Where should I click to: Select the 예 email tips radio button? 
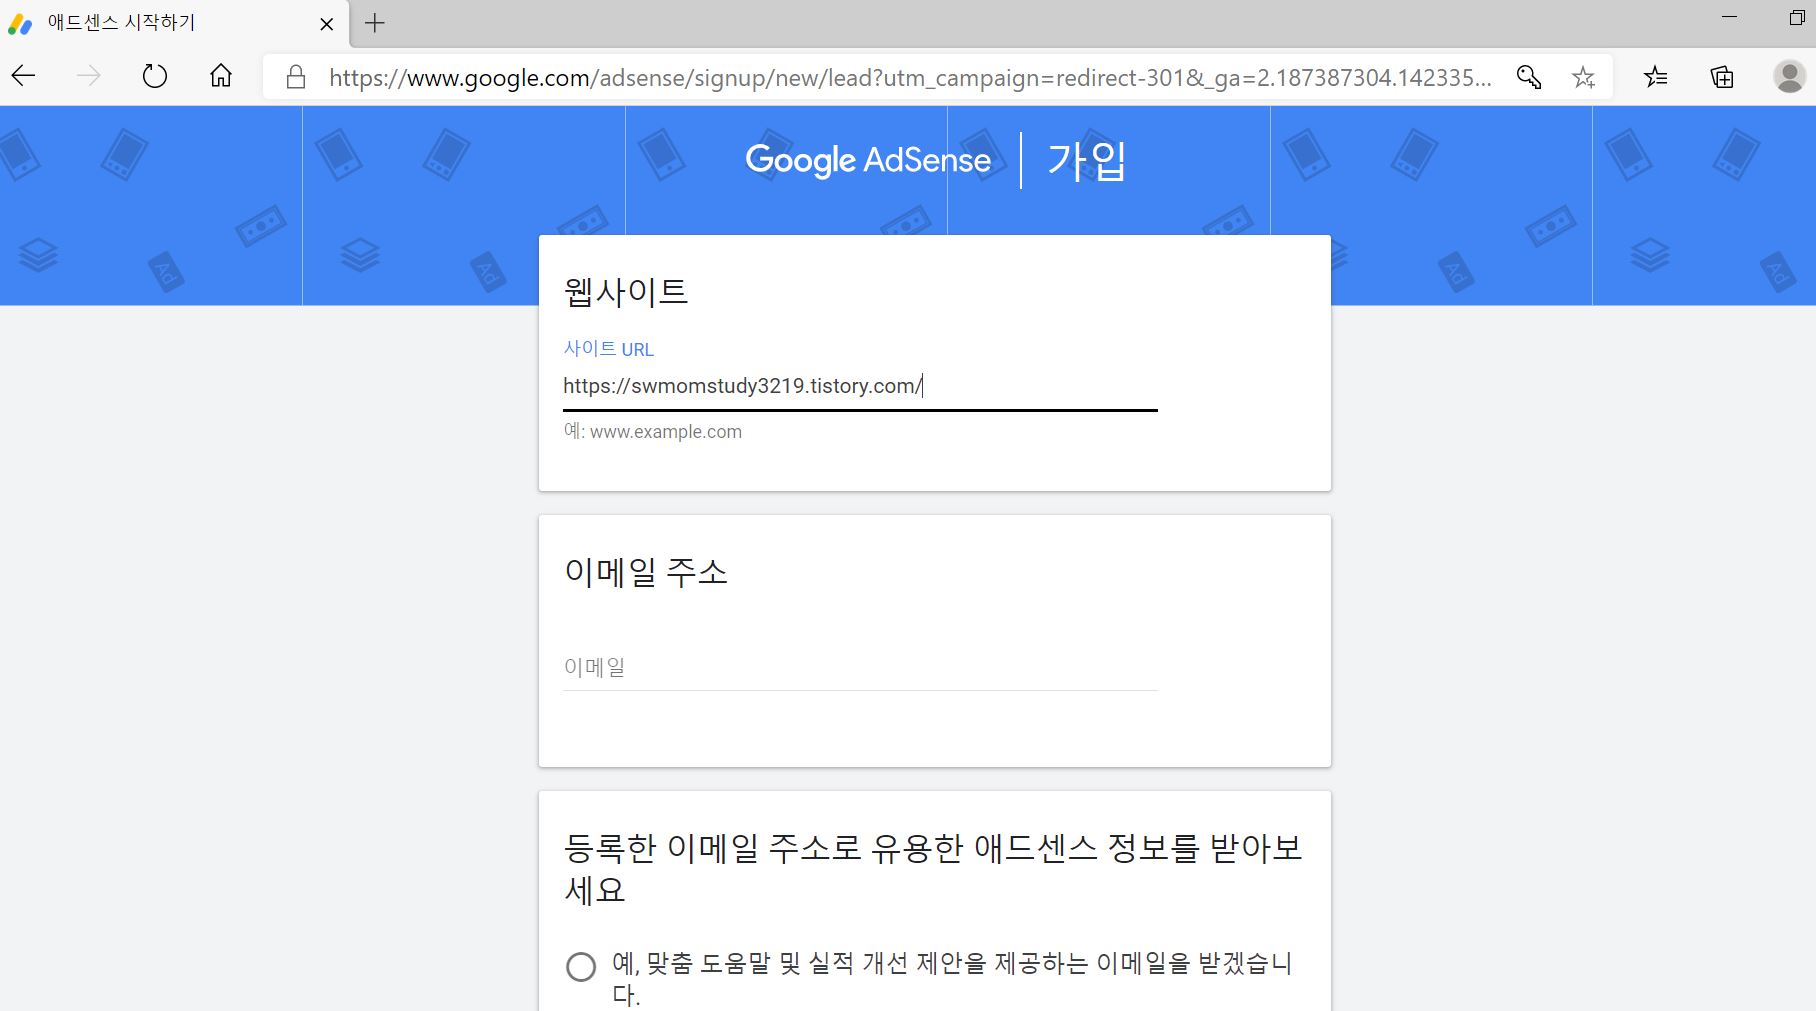pyautogui.click(x=581, y=967)
